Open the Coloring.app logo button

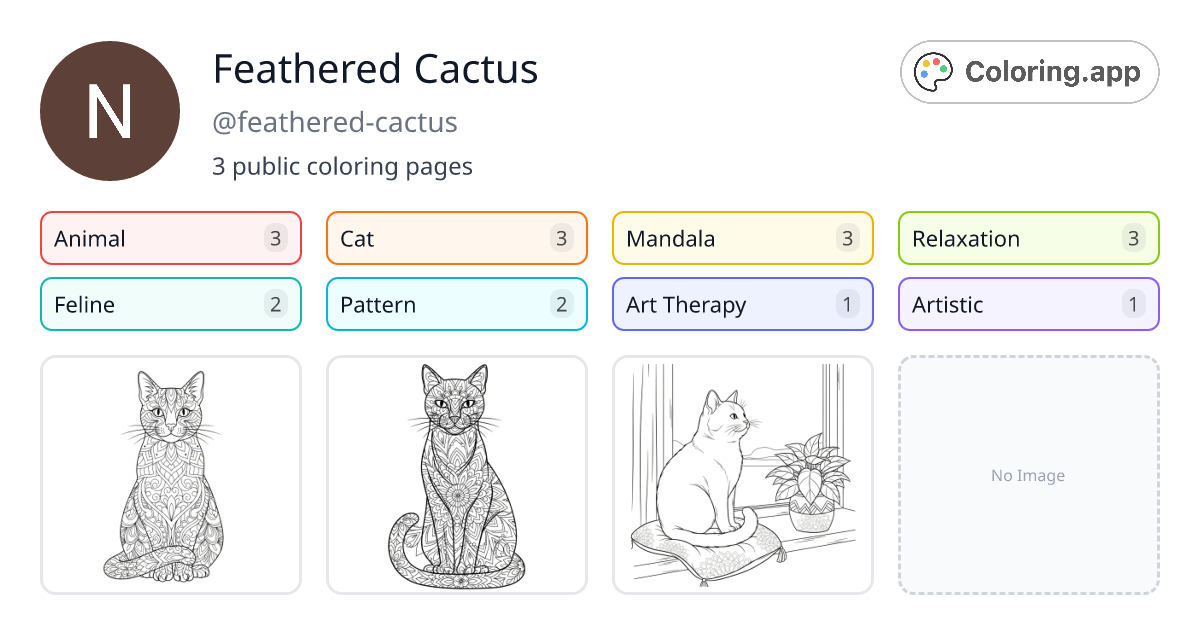(1030, 72)
